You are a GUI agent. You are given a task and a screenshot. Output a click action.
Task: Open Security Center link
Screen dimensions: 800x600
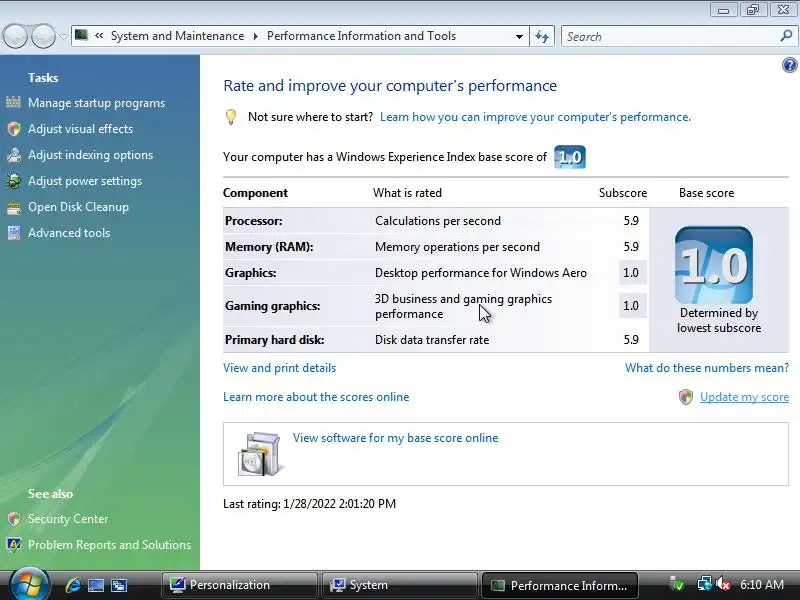tap(68, 519)
